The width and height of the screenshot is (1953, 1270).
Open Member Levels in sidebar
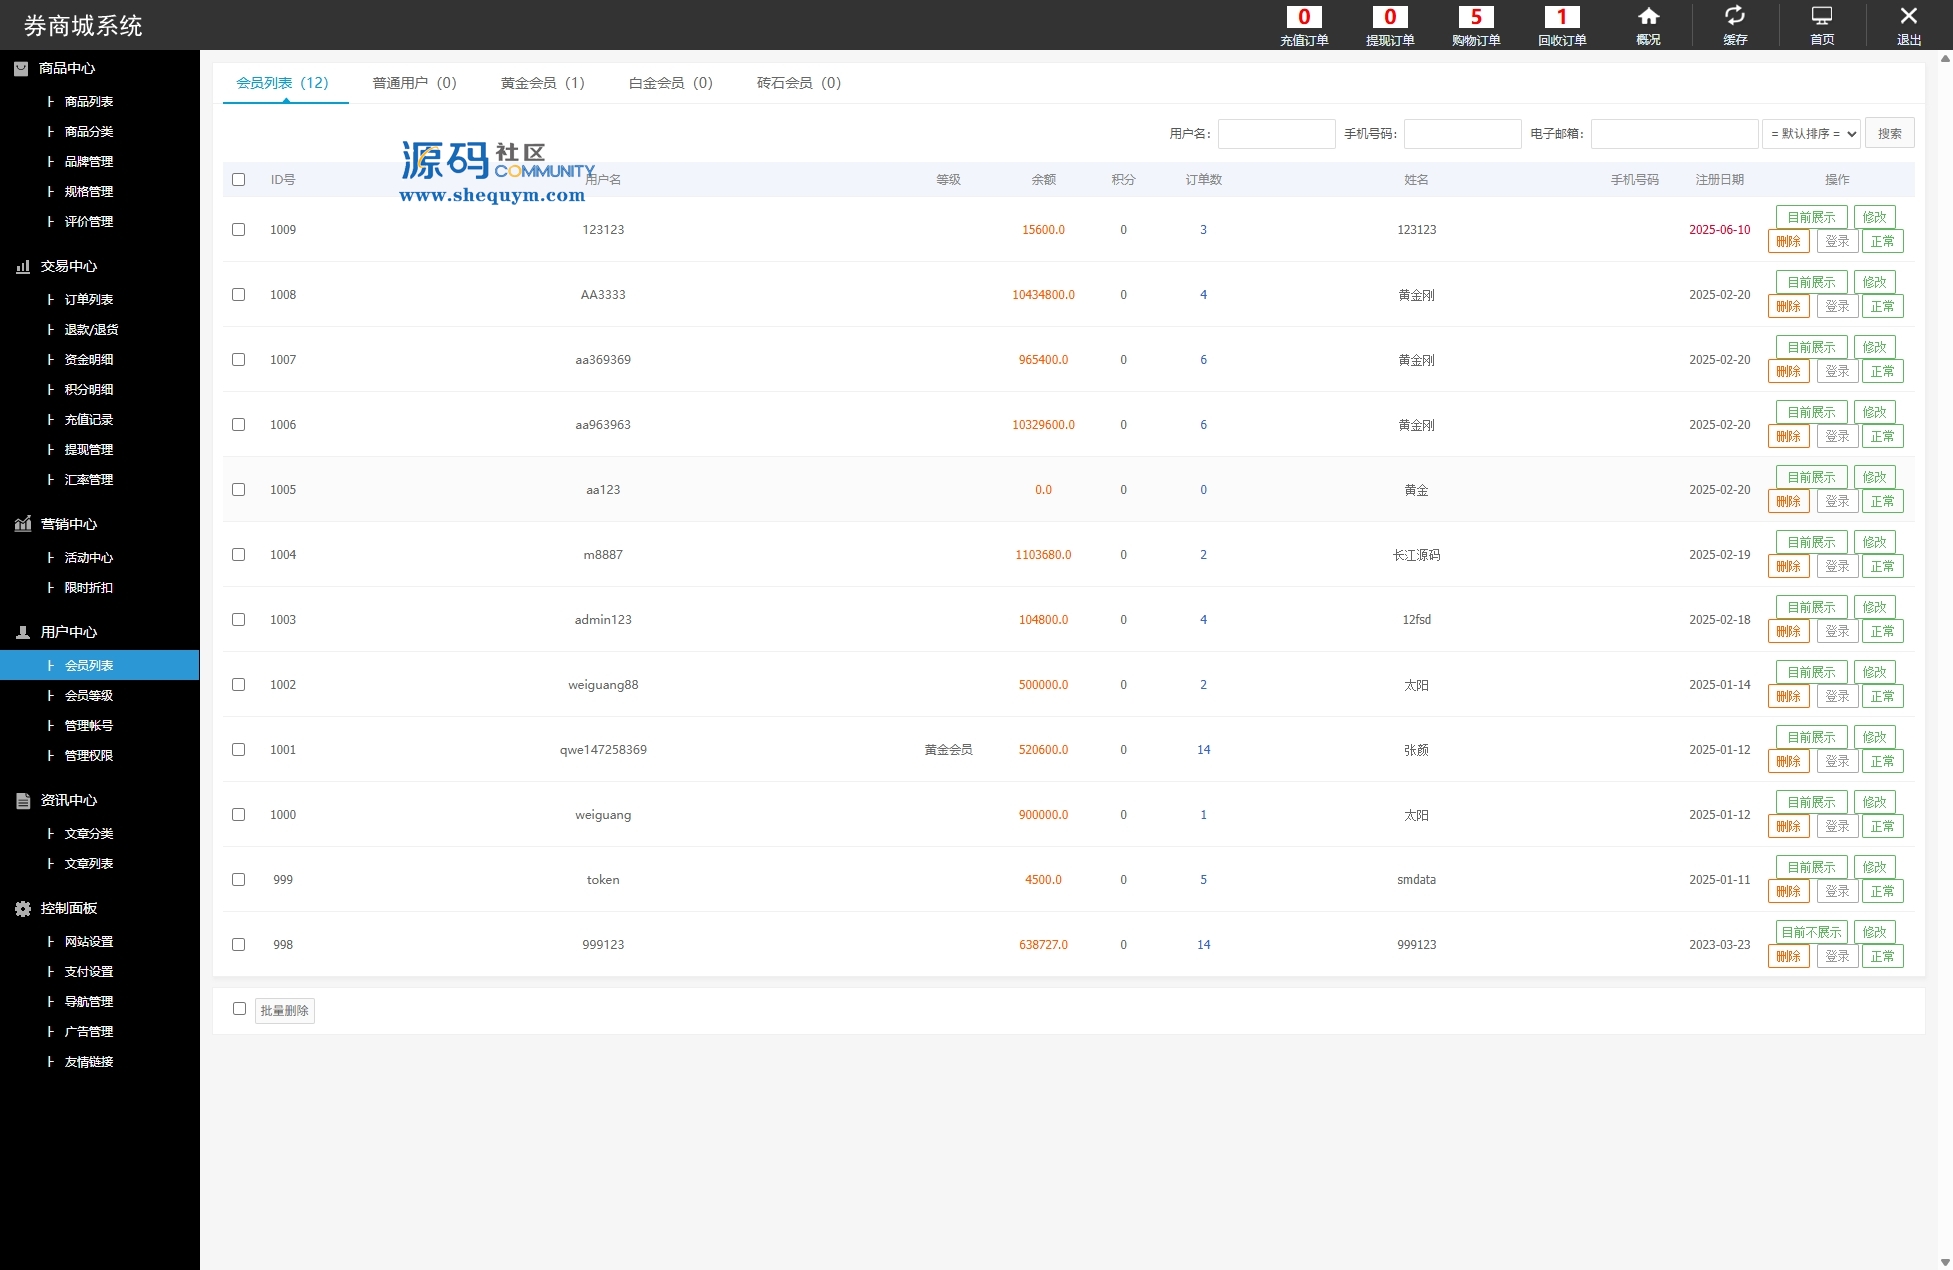tap(88, 695)
